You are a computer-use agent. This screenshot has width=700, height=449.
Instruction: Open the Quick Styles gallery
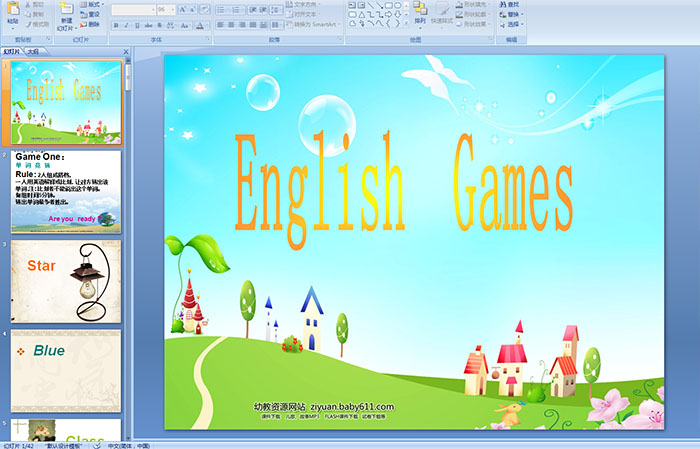point(442,13)
